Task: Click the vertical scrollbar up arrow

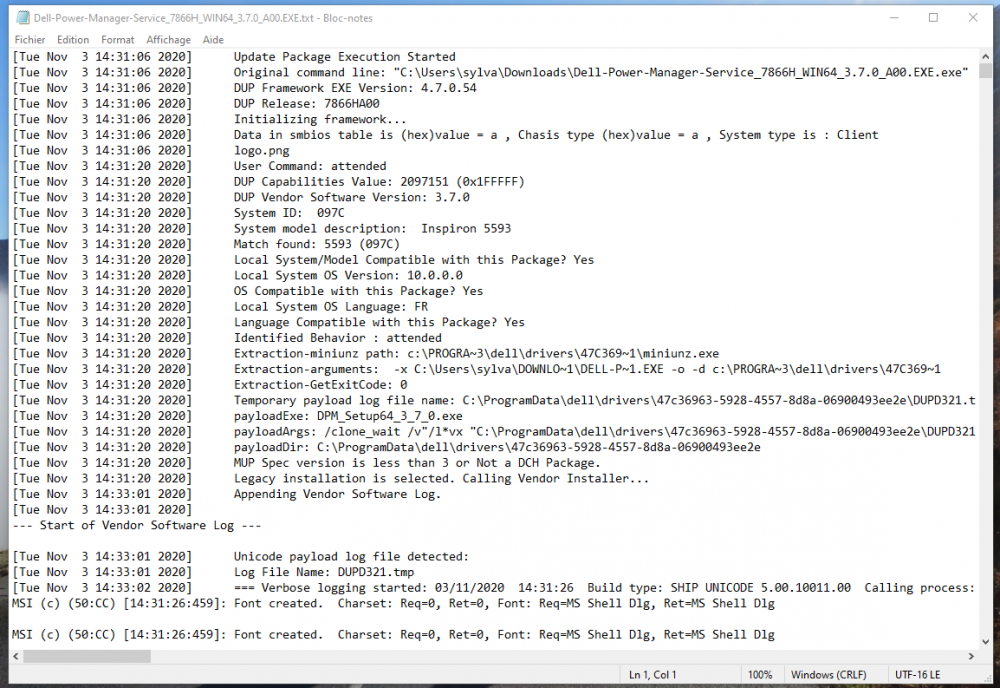Action: pyautogui.click(x=985, y=56)
